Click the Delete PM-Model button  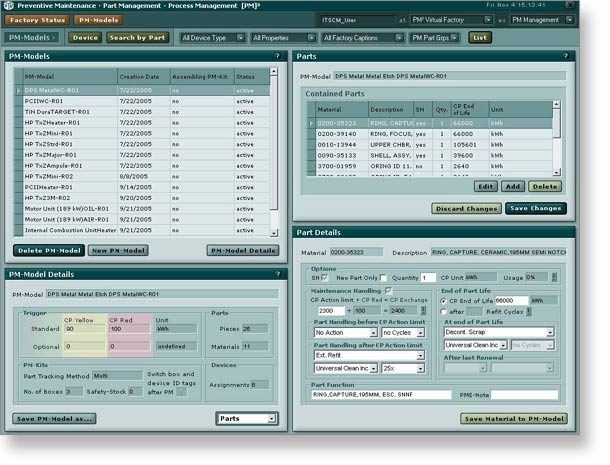click(48, 250)
